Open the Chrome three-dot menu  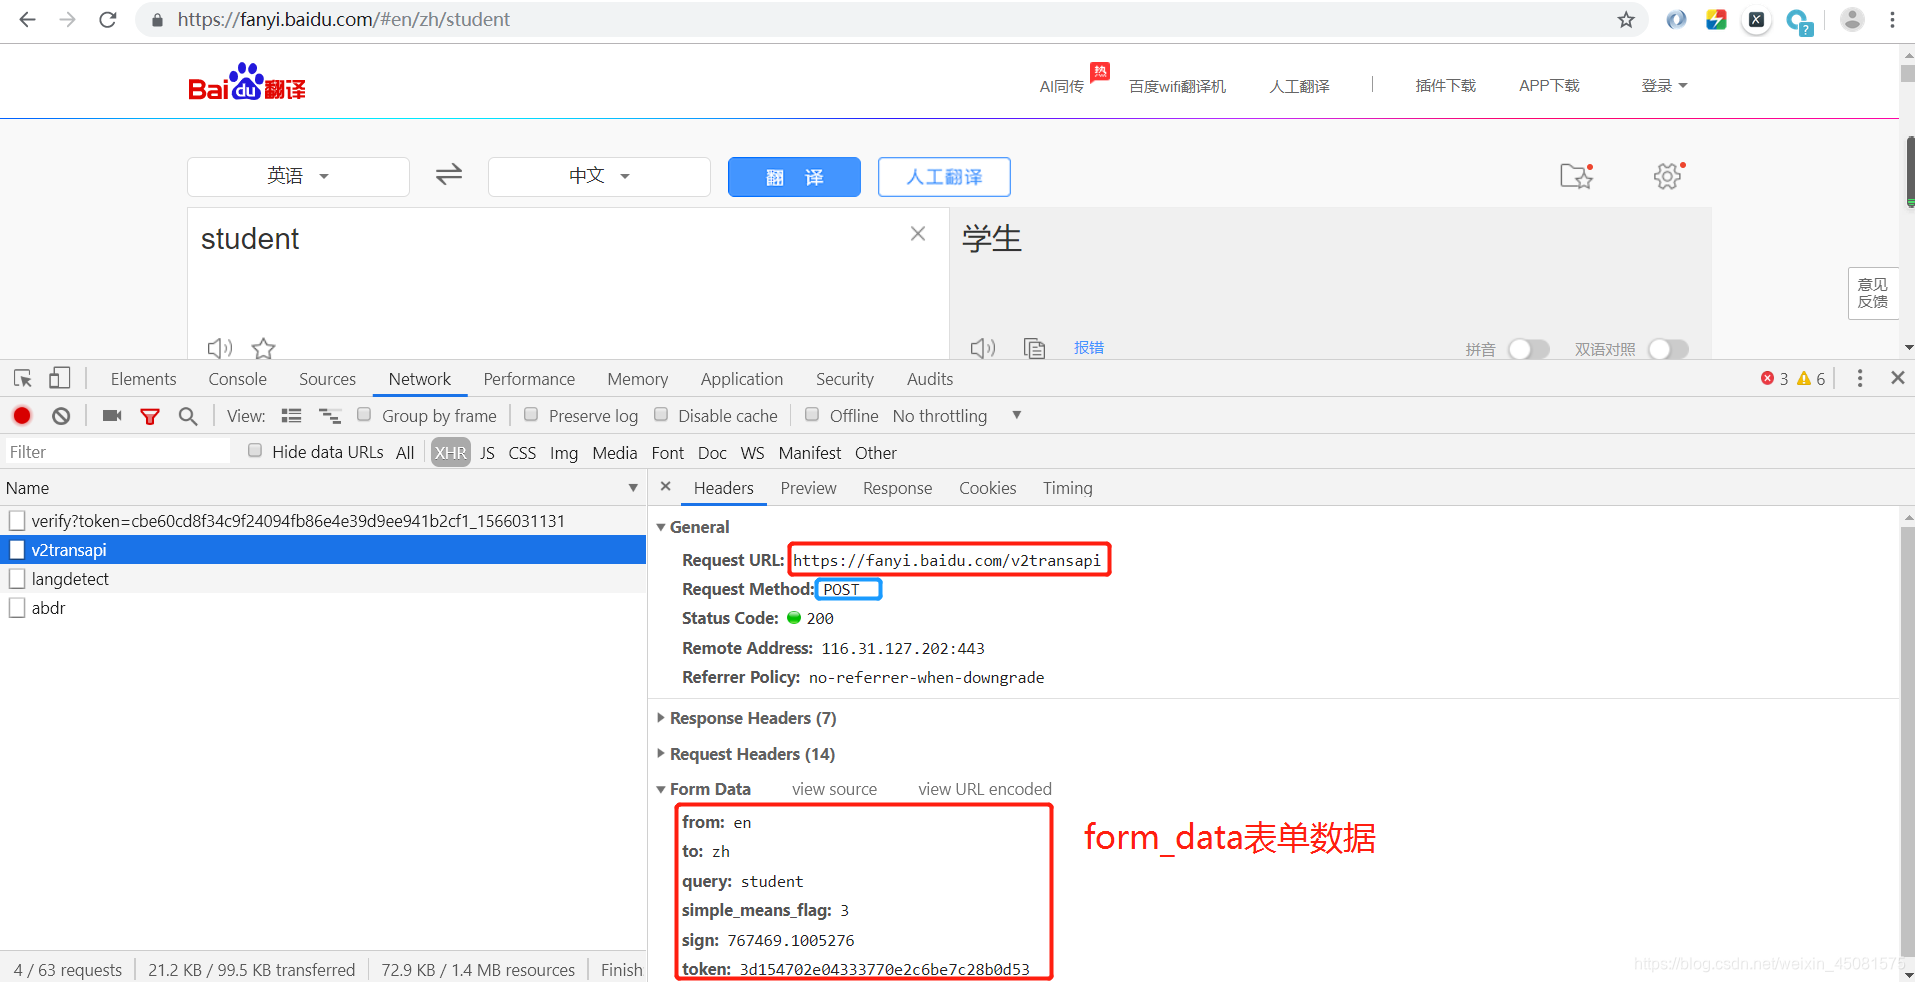(x=1892, y=19)
